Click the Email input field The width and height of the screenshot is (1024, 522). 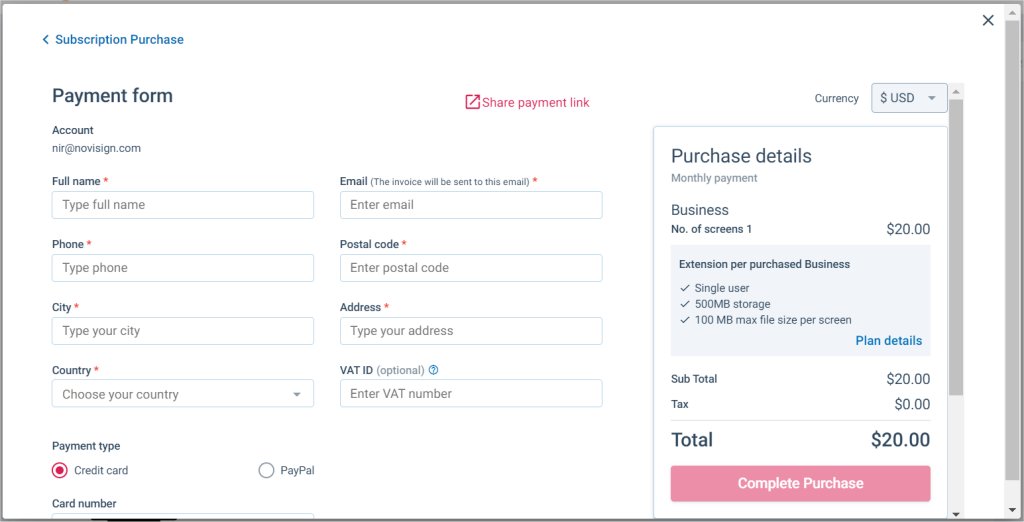471,205
